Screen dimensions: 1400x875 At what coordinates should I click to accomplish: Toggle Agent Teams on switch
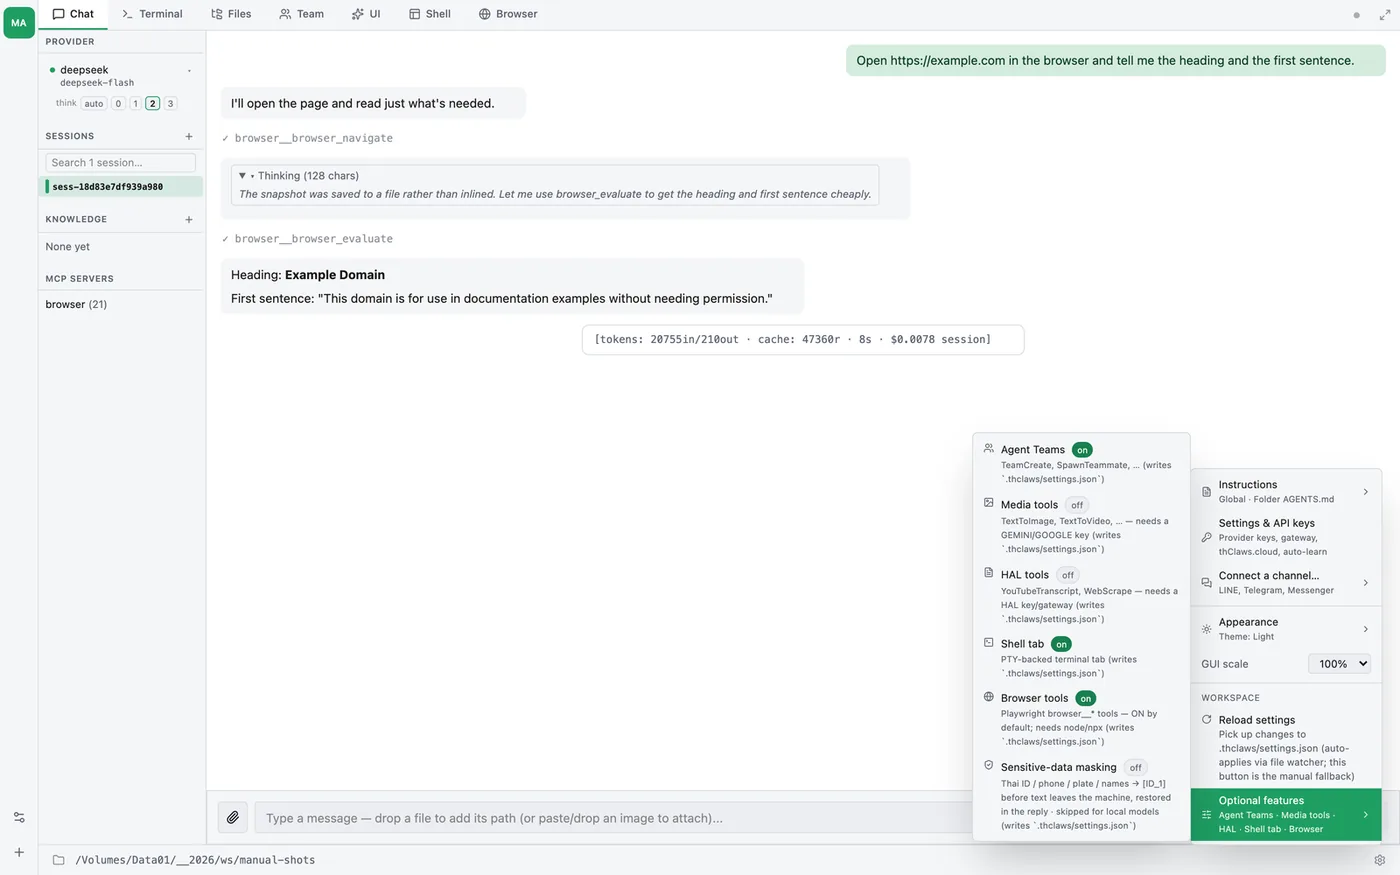(x=1082, y=450)
